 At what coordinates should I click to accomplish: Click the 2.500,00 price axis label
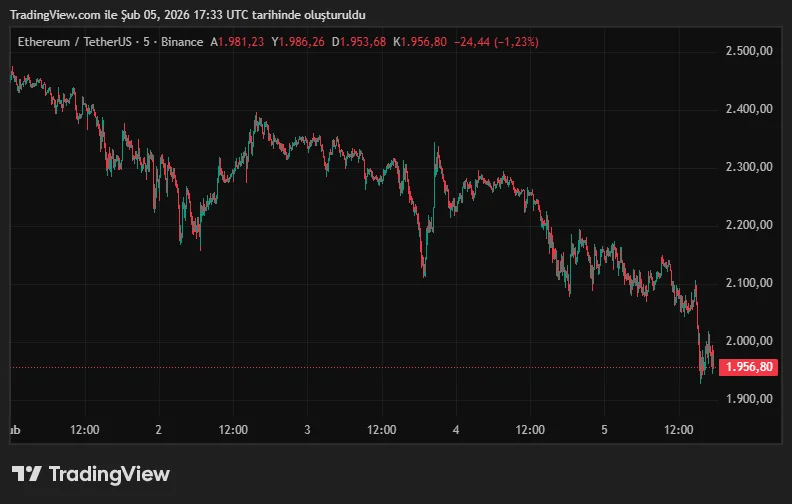click(x=748, y=51)
